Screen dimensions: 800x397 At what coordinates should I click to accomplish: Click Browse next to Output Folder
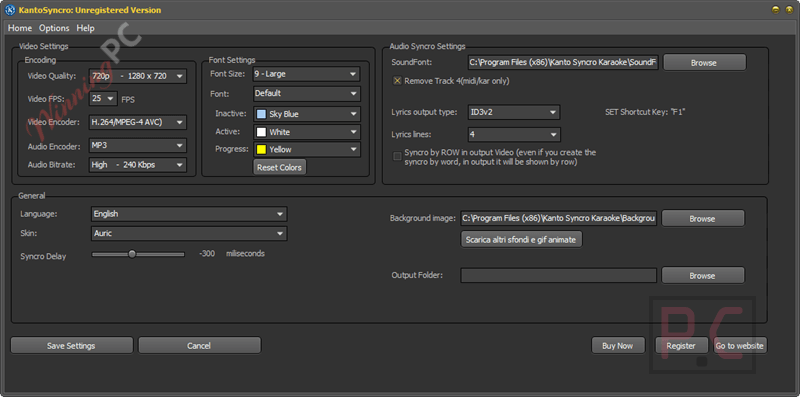(x=703, y=276)
